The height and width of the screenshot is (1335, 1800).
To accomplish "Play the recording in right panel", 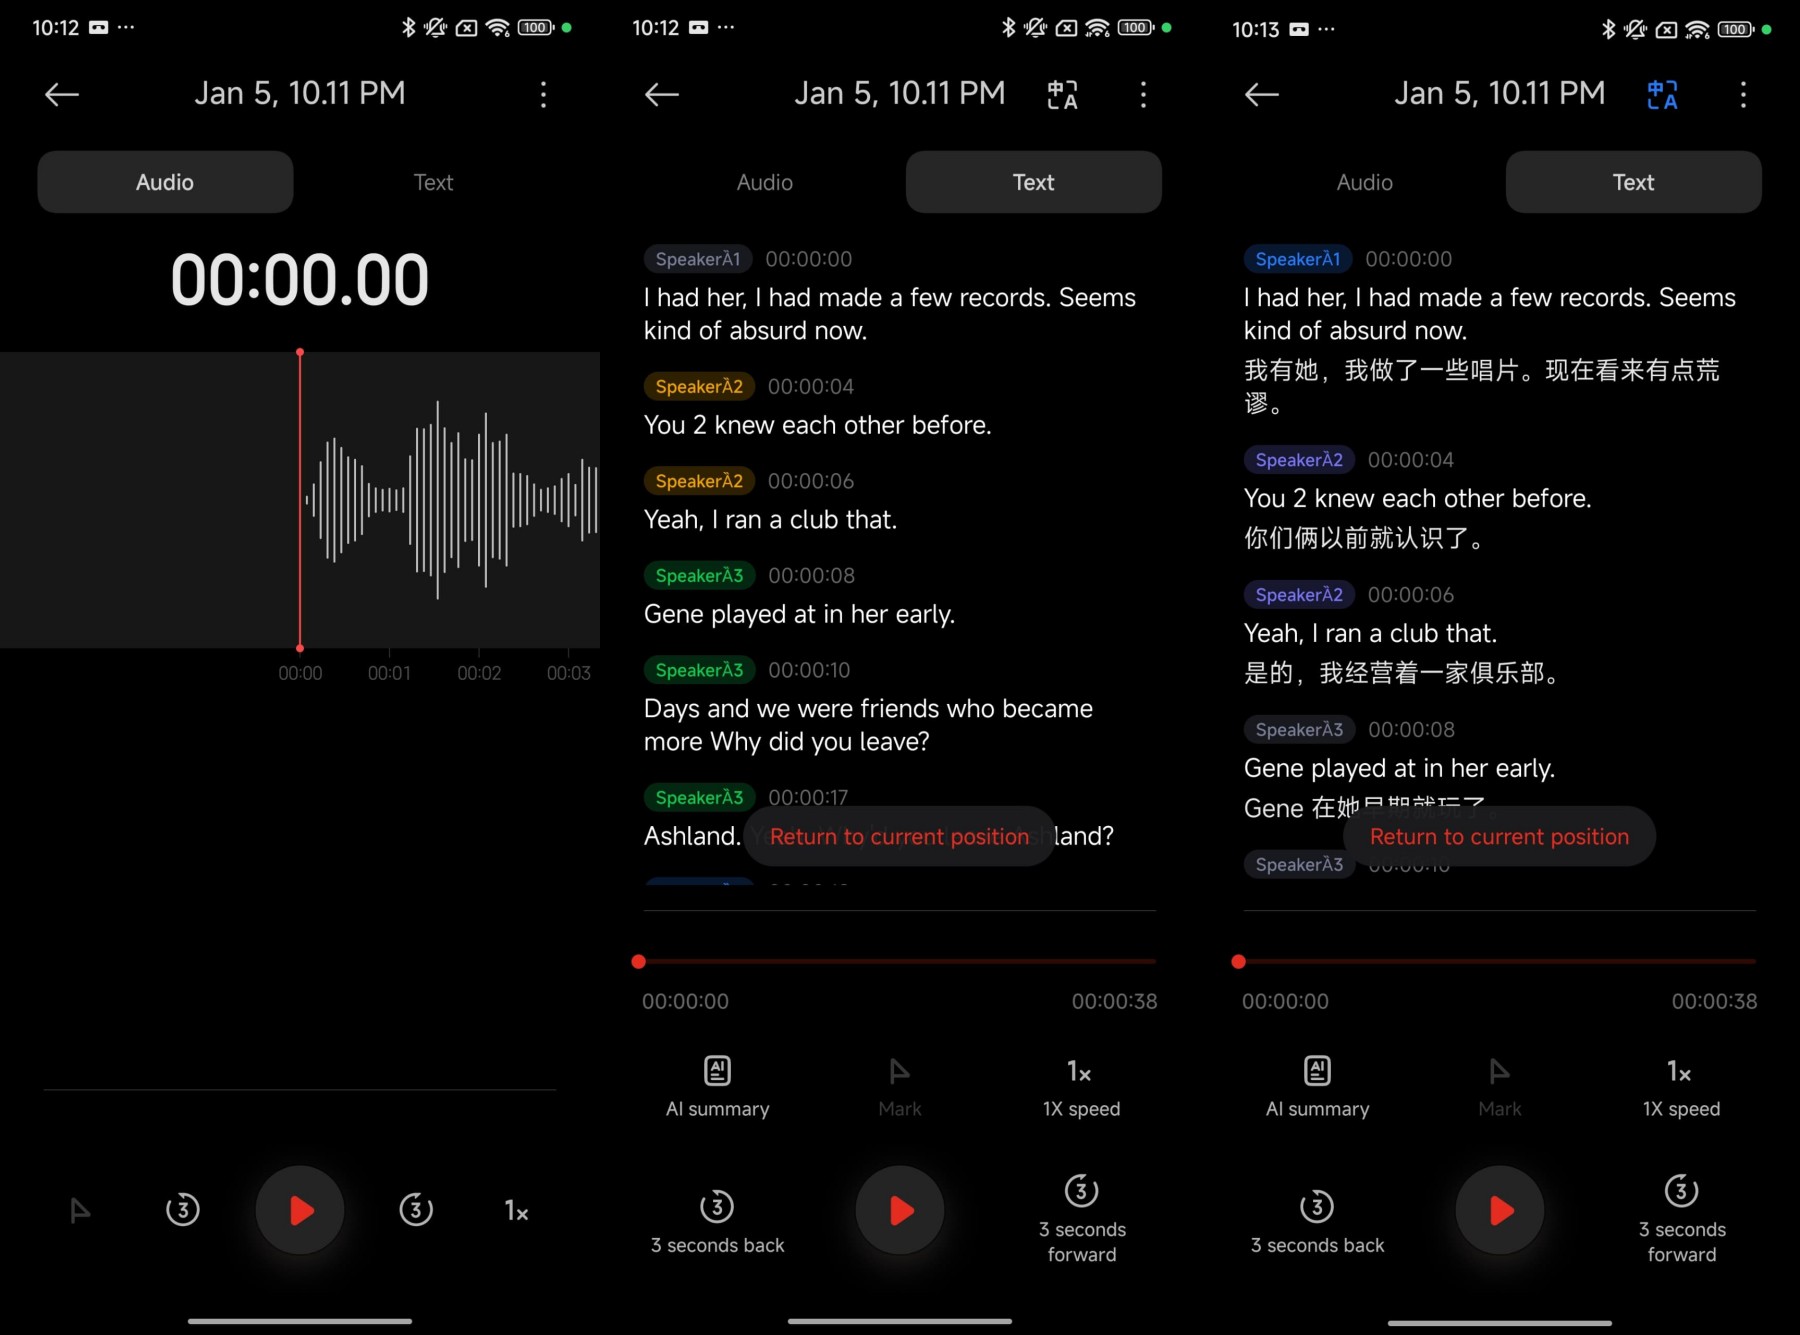I will point(1500,1211).
